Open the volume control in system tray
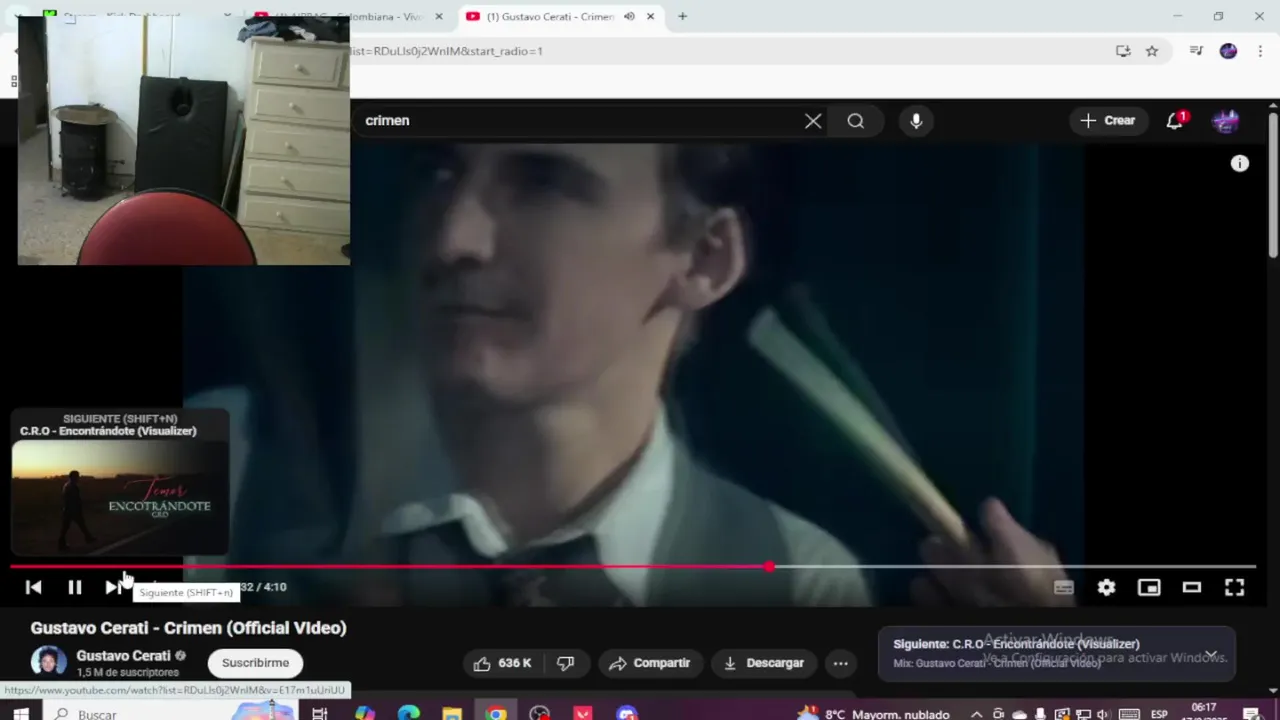The height and width of the screenshot is (720, 1280). [x=1103, y=714]
